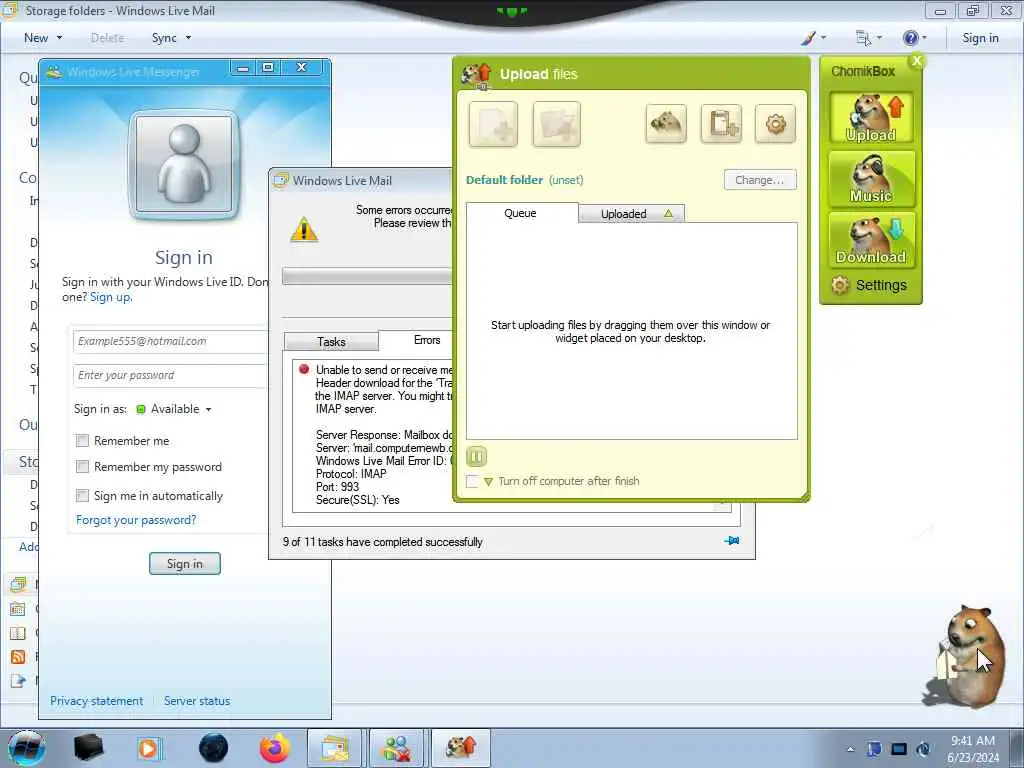This screenshot has height=768, width=1024.
Task: Open the Newsgroups icon in sidebar
Action: 18,681
